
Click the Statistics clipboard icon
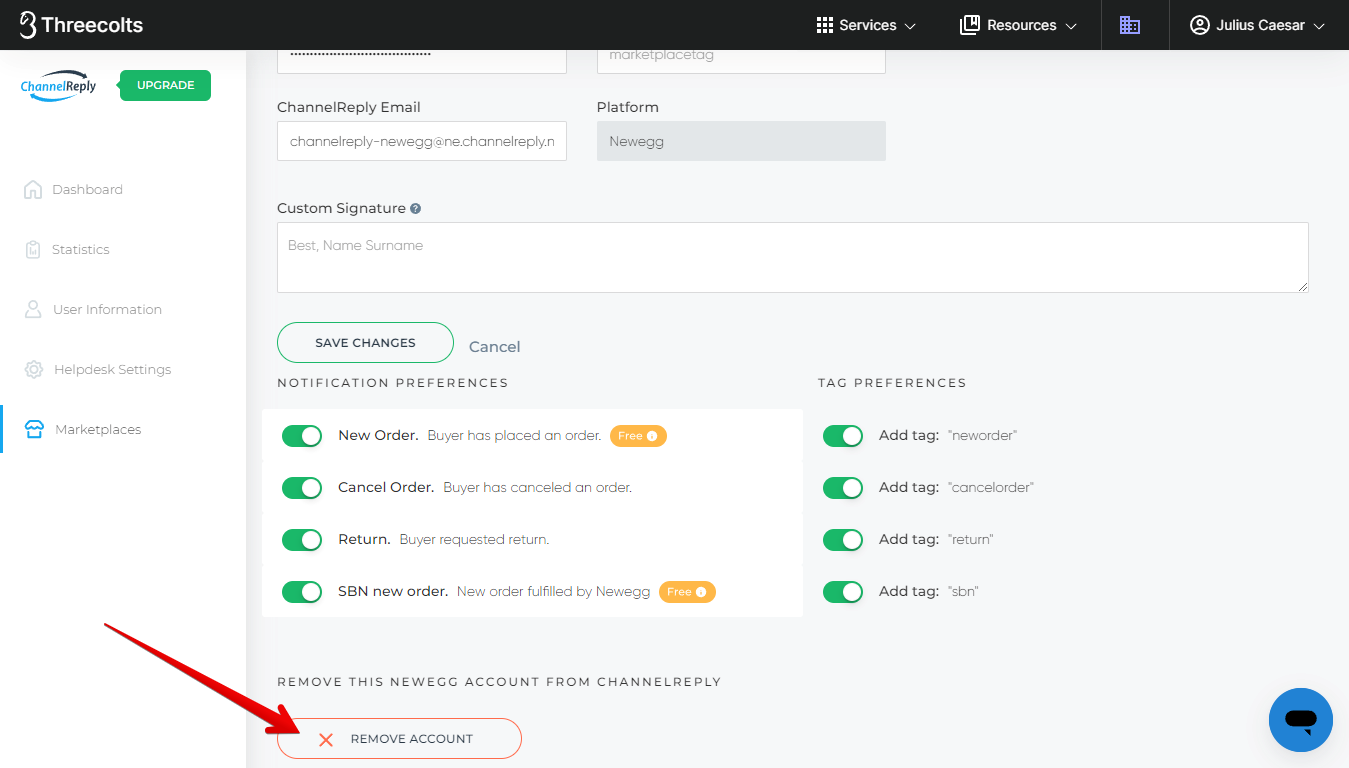(x=33, y=249)
